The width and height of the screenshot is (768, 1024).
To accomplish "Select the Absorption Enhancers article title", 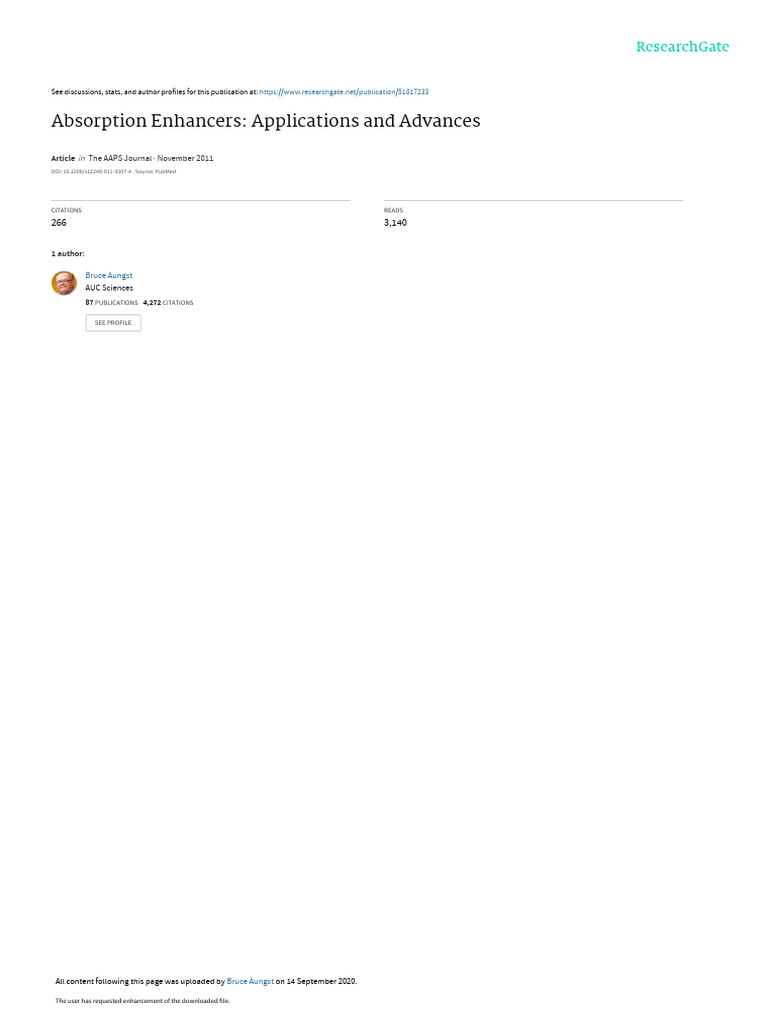I will click(x=266, y=121).
